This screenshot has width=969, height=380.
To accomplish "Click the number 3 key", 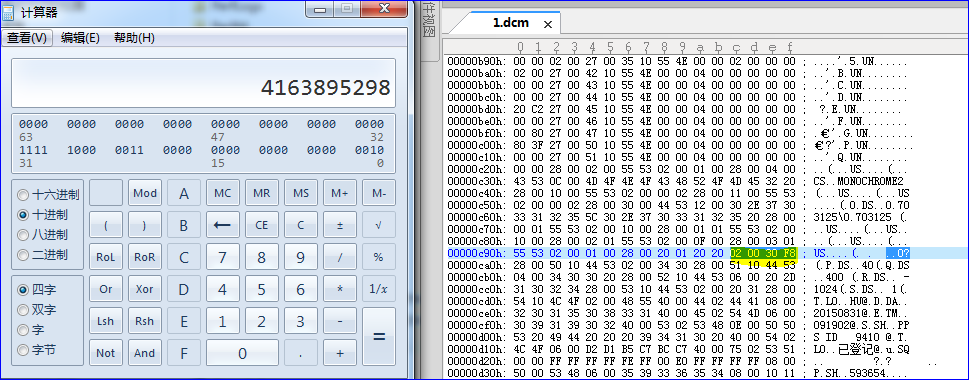I will (x=301, y=321).
